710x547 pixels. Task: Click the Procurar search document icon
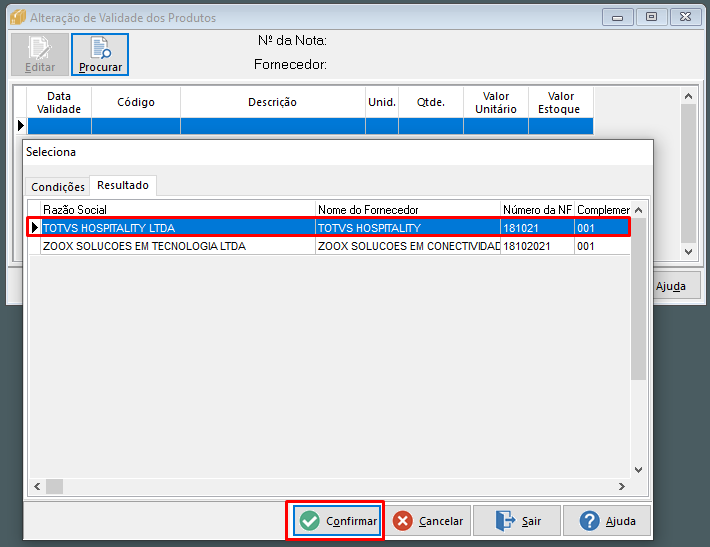[101, 48]
